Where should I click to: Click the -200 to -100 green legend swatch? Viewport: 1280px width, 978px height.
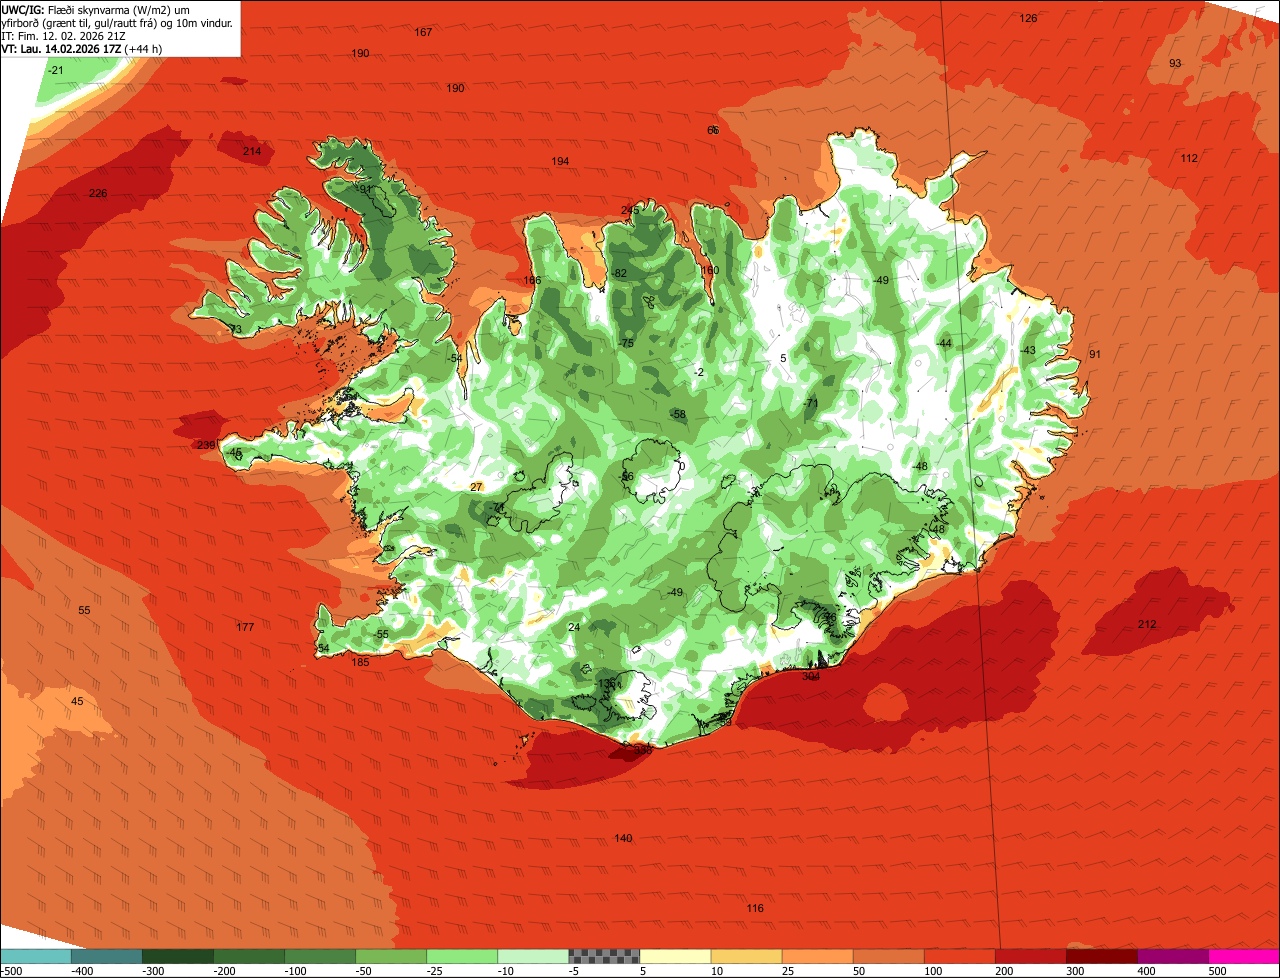248,955
